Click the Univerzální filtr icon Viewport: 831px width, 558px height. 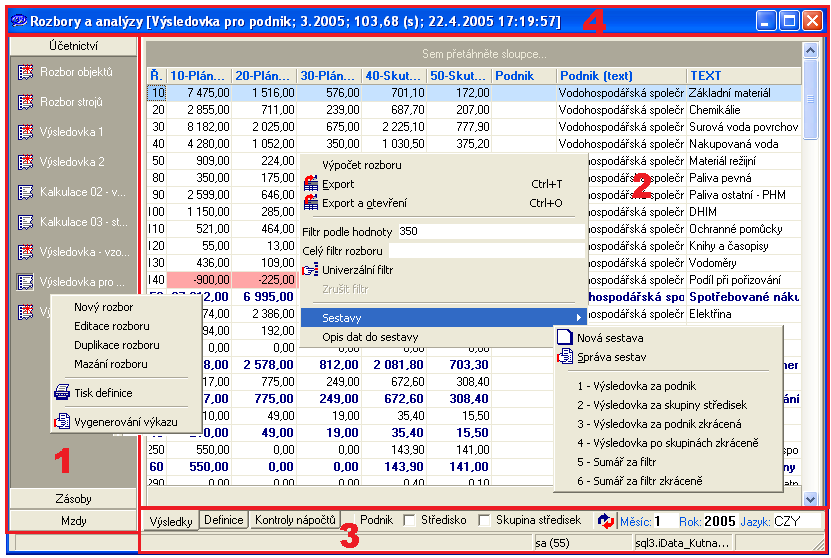tap(310, 270)
